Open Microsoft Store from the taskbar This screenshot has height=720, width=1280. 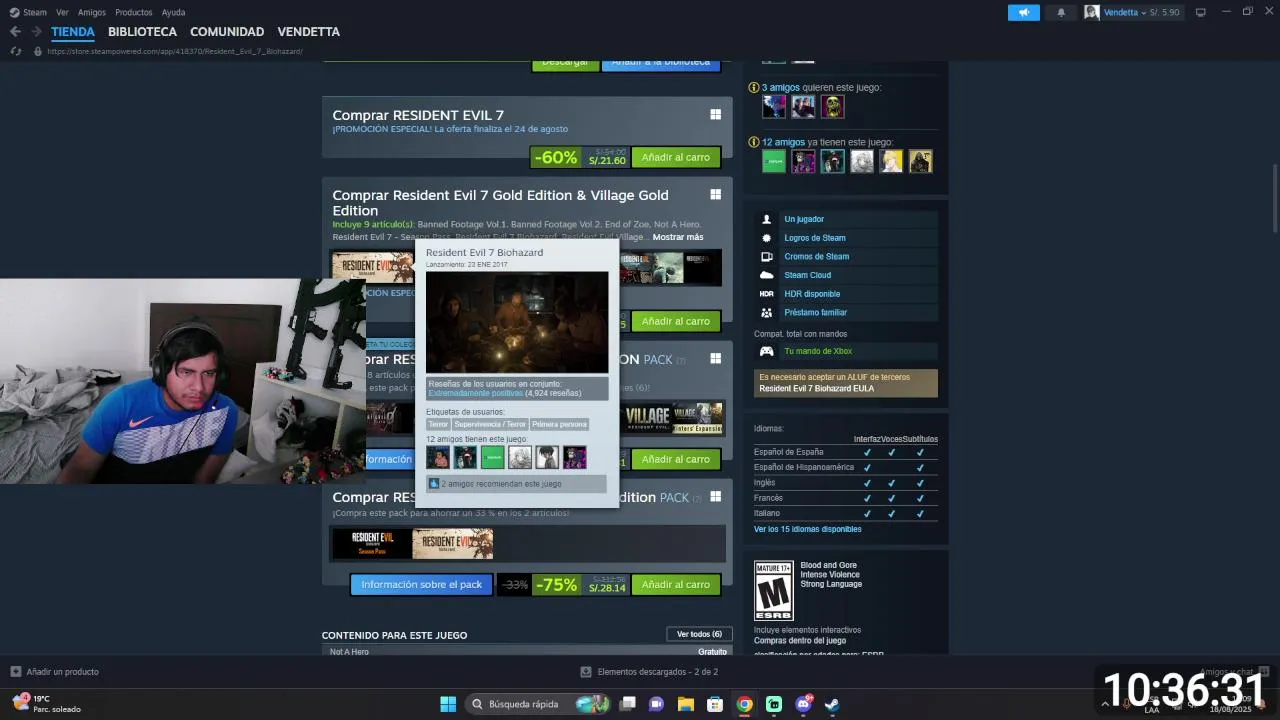point(715,704)
